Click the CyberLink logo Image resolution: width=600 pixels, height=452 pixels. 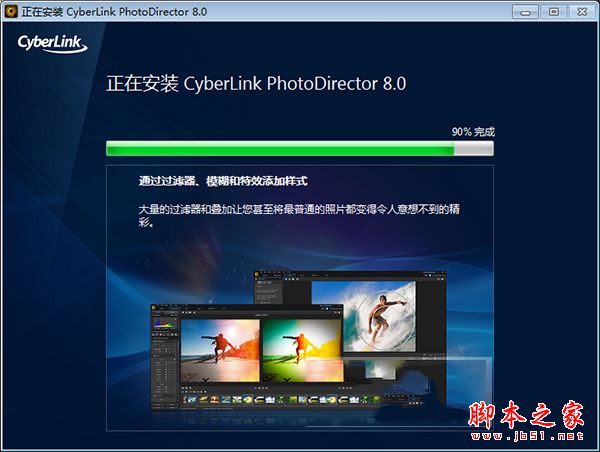[52, 44]
